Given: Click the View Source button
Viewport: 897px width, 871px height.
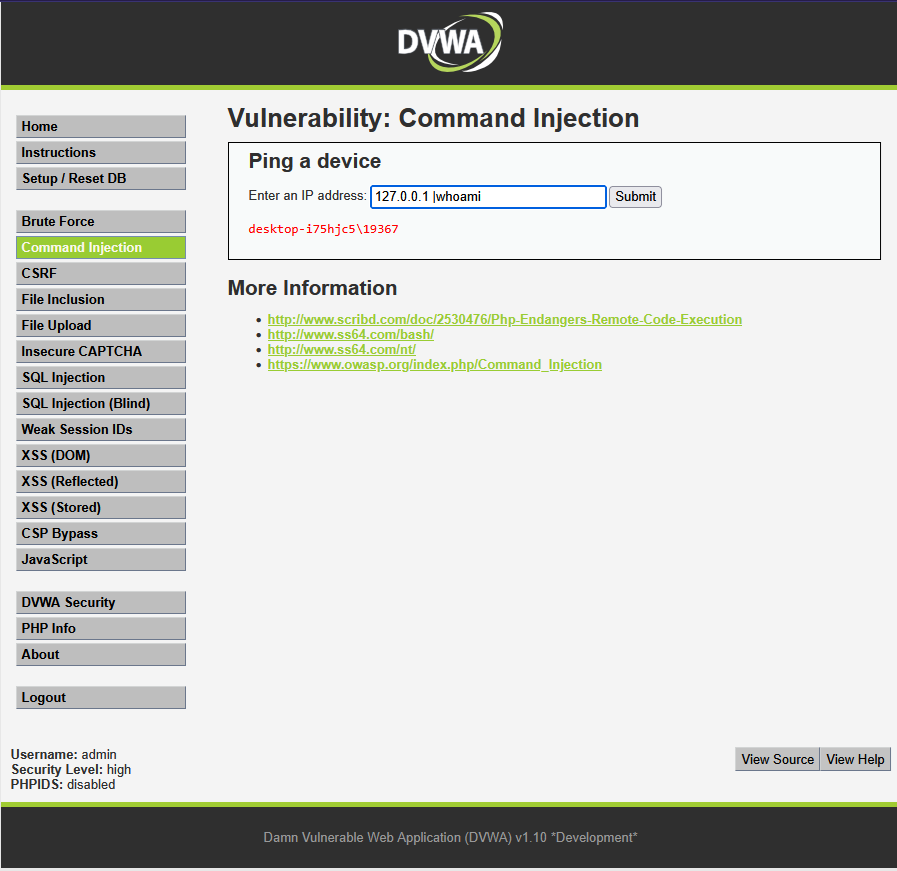Looking at the screenshot, I should point(777,759).
